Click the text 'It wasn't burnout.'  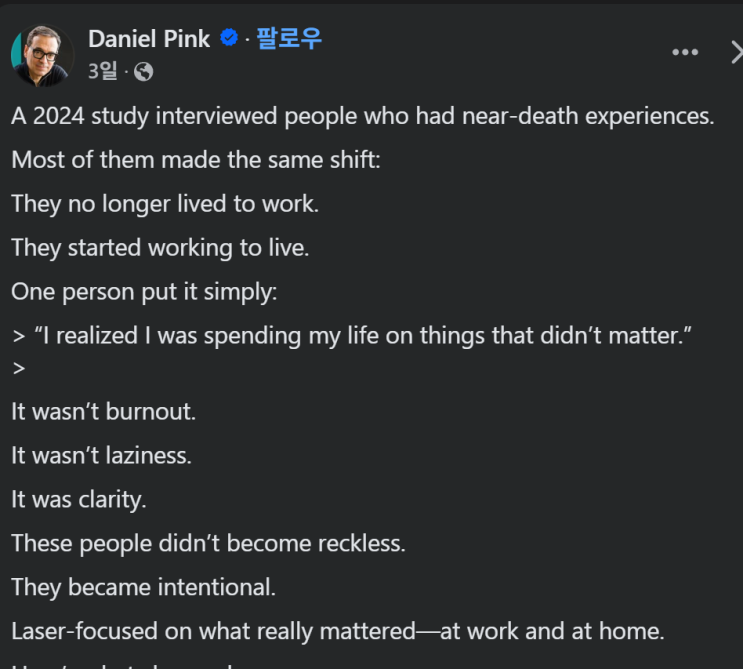[103, 412]
